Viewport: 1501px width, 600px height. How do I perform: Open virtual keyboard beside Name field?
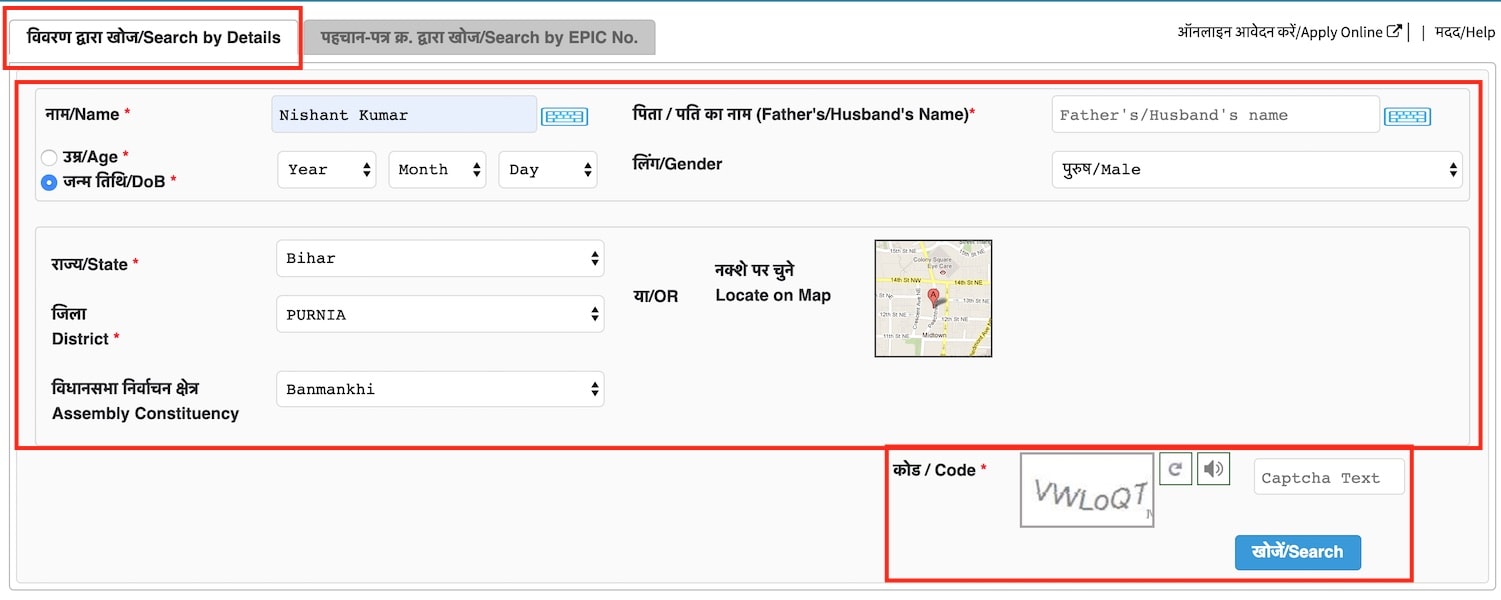(x=564, y=116)
